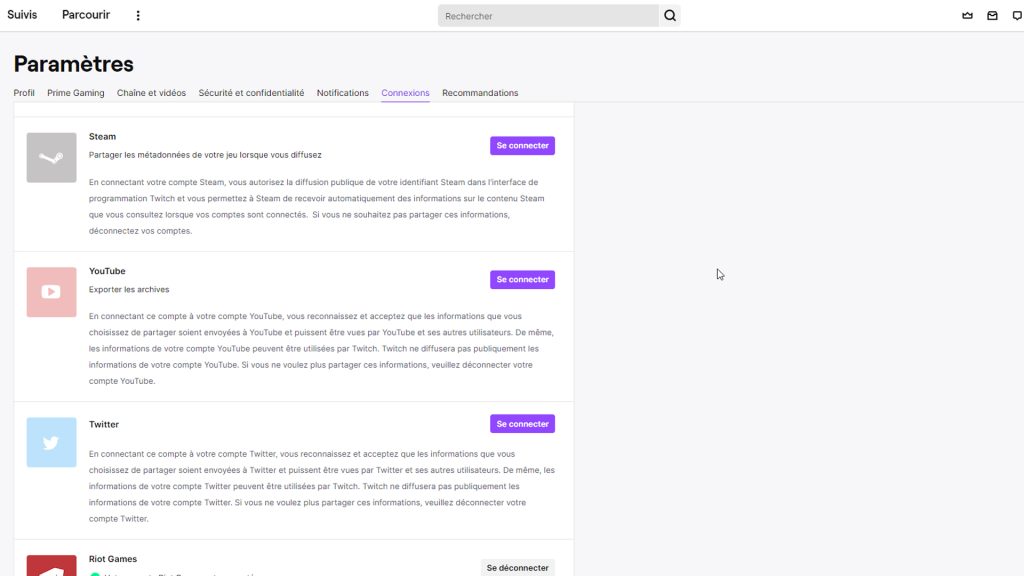Switch to the Notifications tab
Screen dimensions: 1024x576
click(x=342, y=92)
